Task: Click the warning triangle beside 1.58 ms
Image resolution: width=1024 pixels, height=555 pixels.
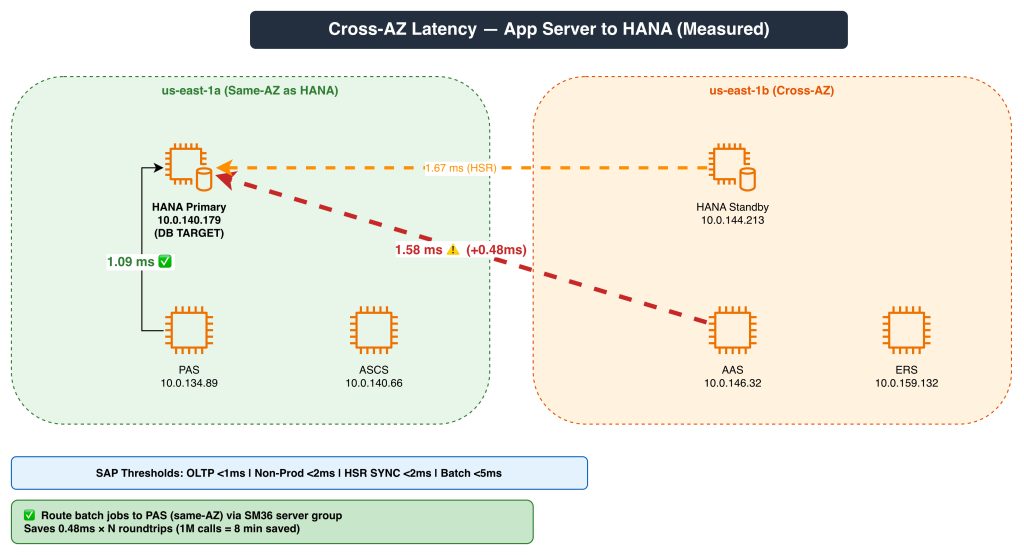Action: coord(453,250)
